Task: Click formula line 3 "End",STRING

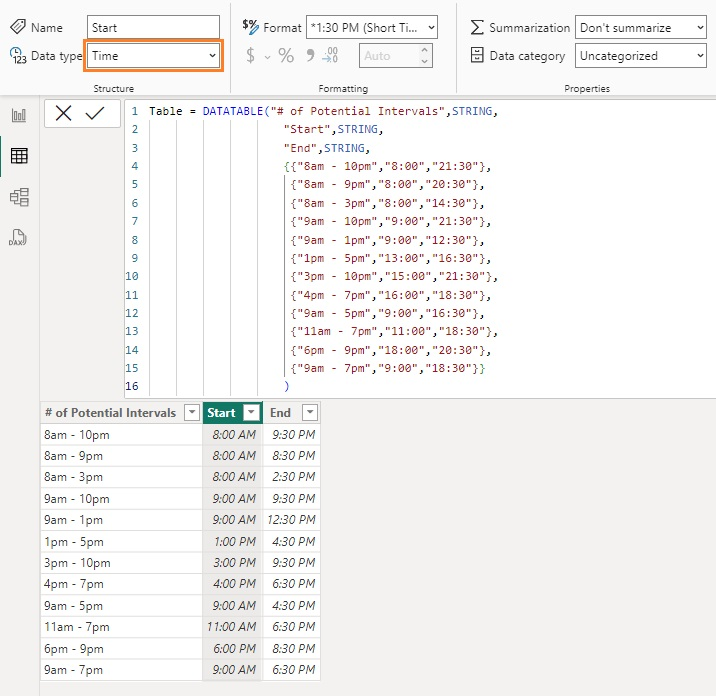Action: tap(326, 148)
